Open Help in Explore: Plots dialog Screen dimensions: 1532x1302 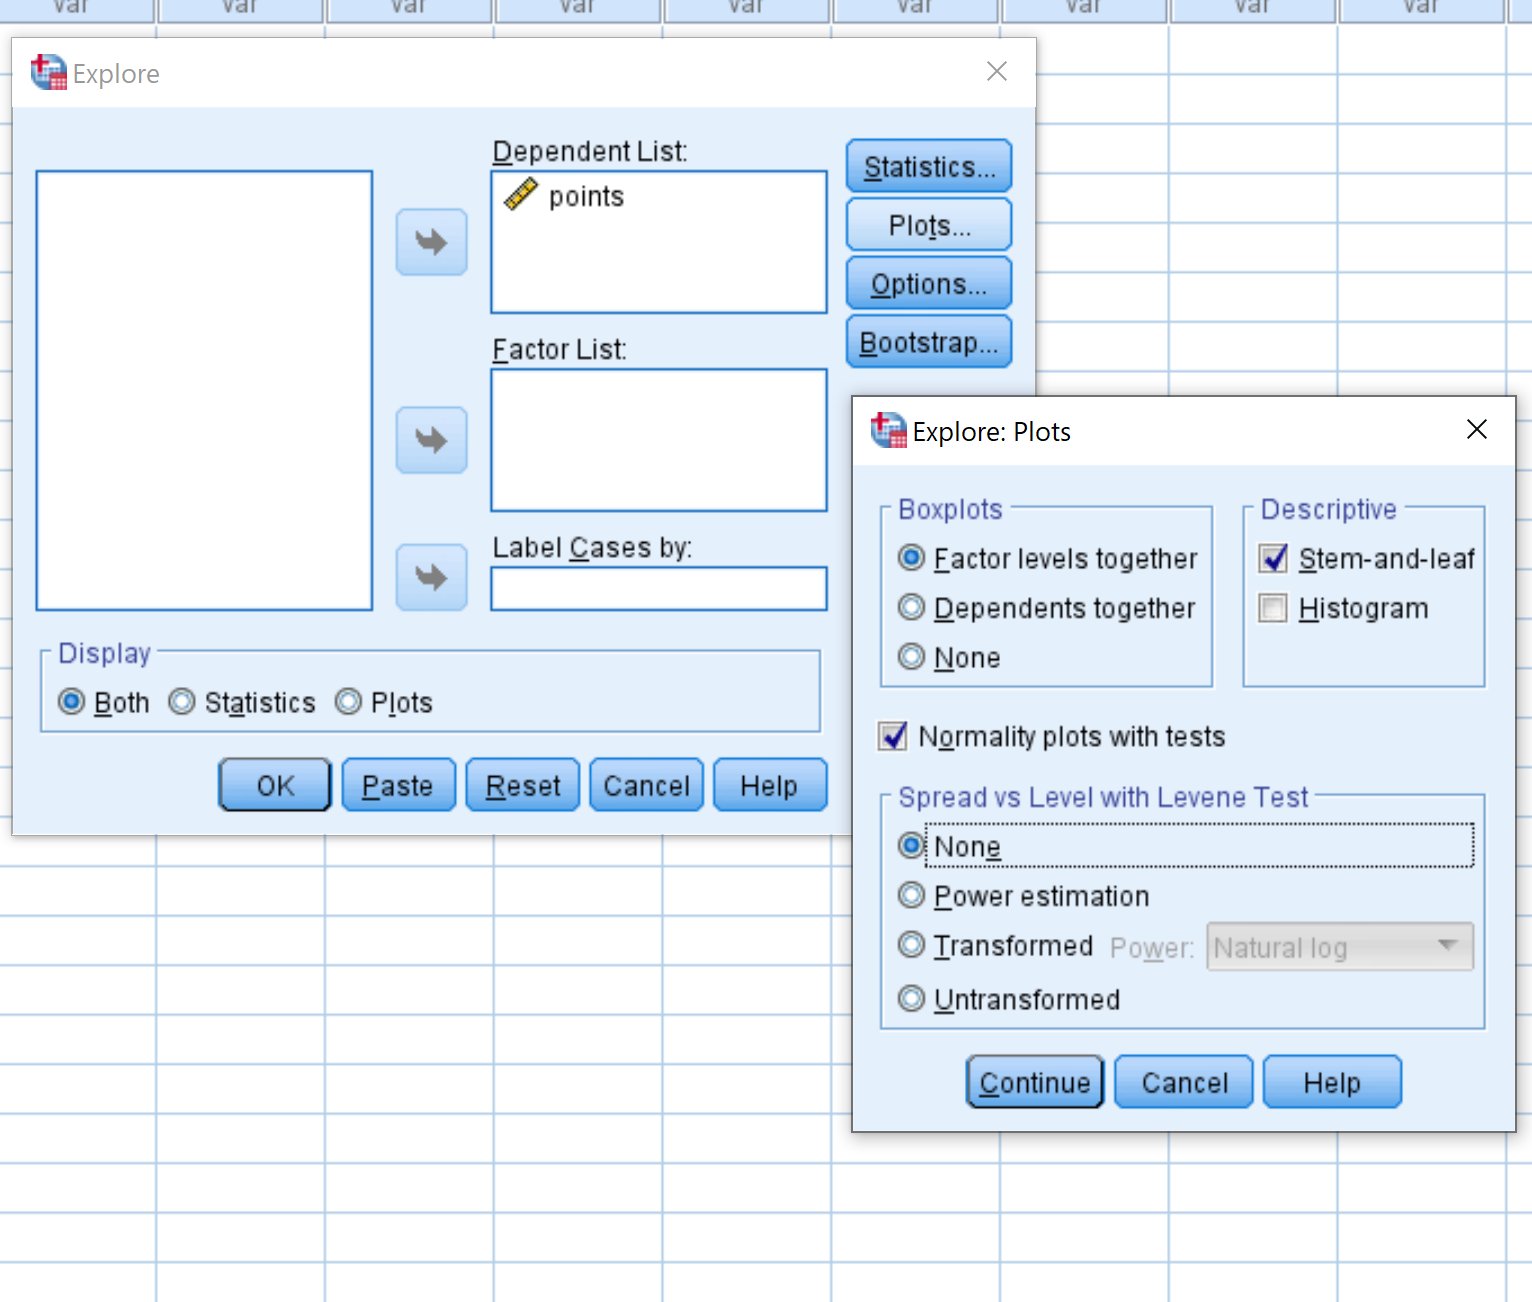pos(1332,1082)
